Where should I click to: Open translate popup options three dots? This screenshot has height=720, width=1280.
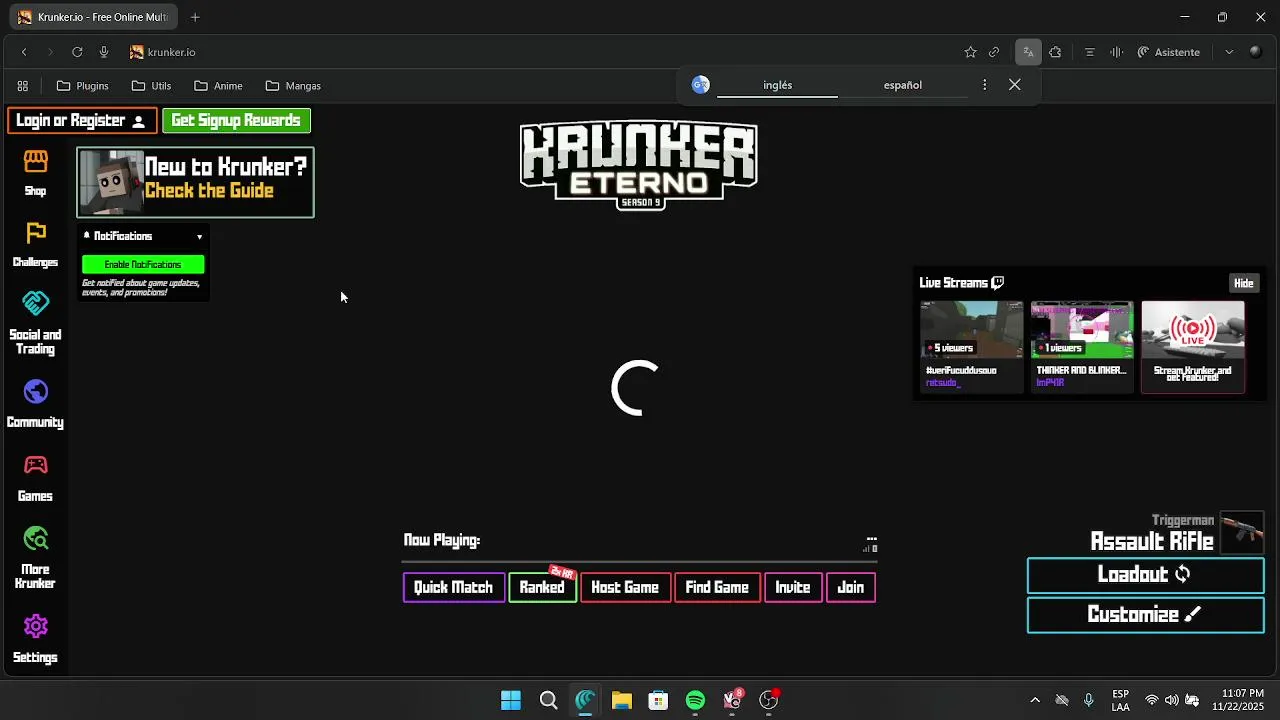(x=985, y=85)
